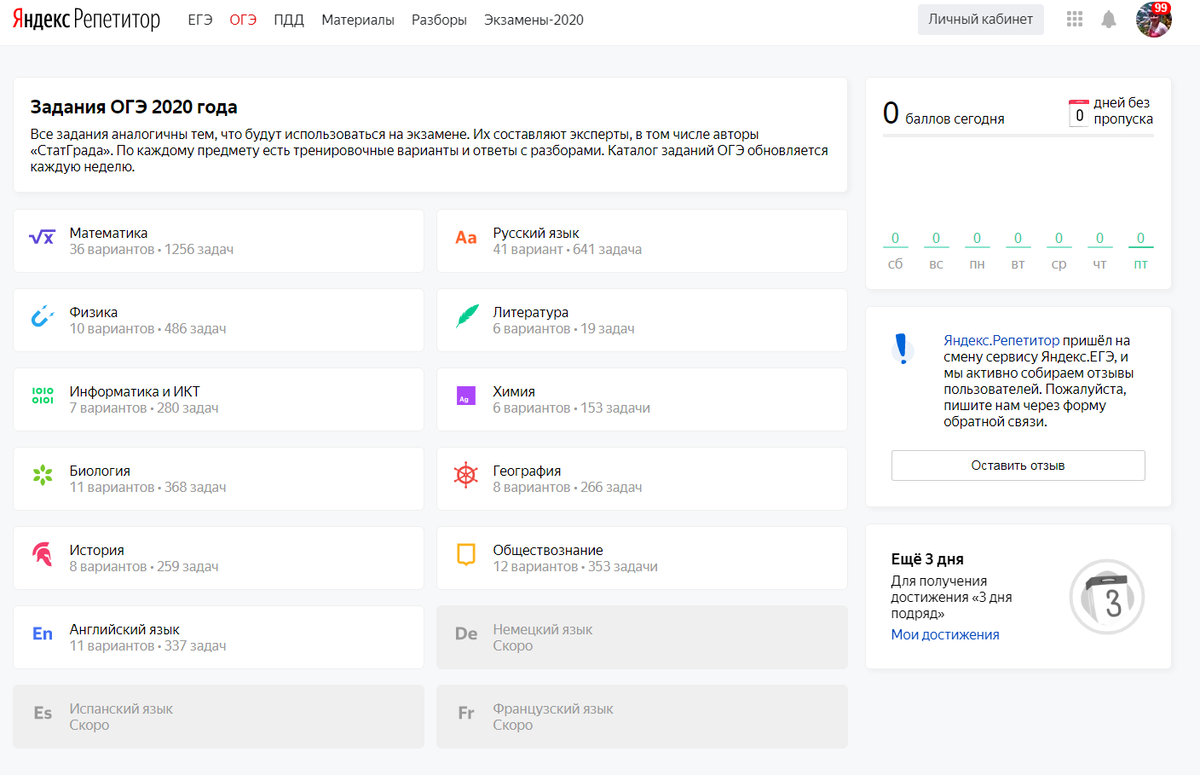Screen dimensions: 1200x775
Task: Switch to the ЕГЭ tab
Action: click(x=200, y=20)
